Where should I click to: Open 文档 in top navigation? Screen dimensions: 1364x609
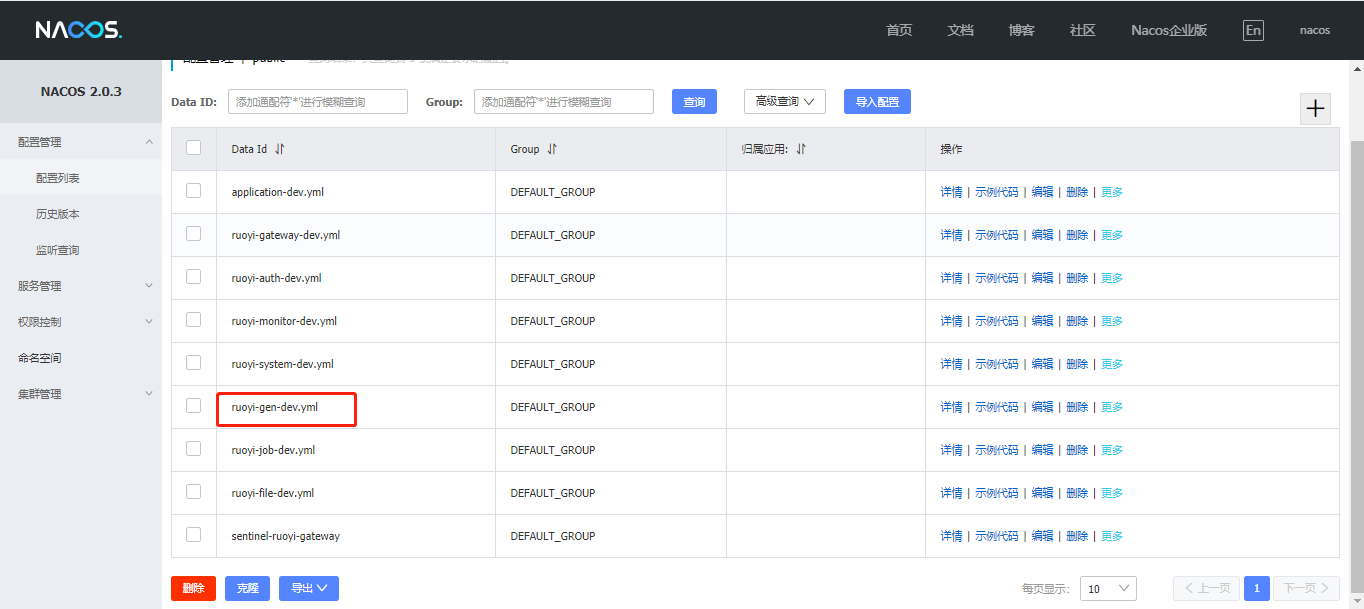pyautogui.click(x=960, y=30)
